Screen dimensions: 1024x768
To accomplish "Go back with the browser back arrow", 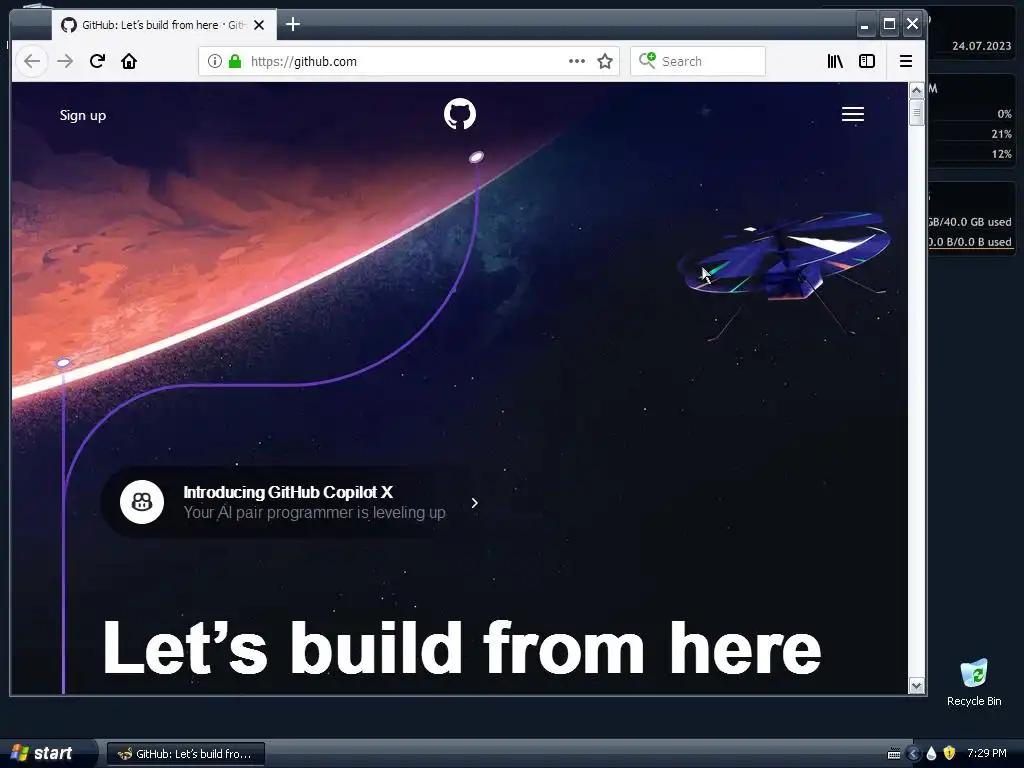I will (31, 61).
